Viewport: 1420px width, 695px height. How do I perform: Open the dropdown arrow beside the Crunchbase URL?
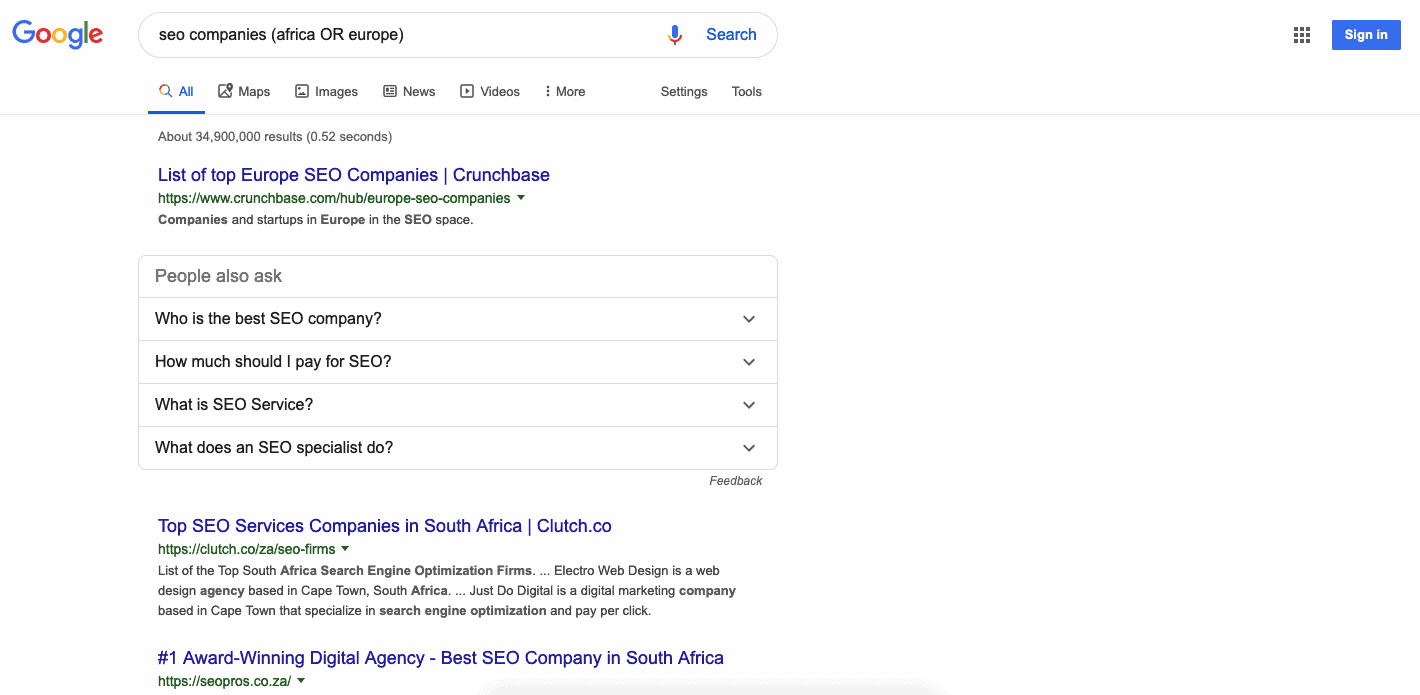click(x=520, y=198)
